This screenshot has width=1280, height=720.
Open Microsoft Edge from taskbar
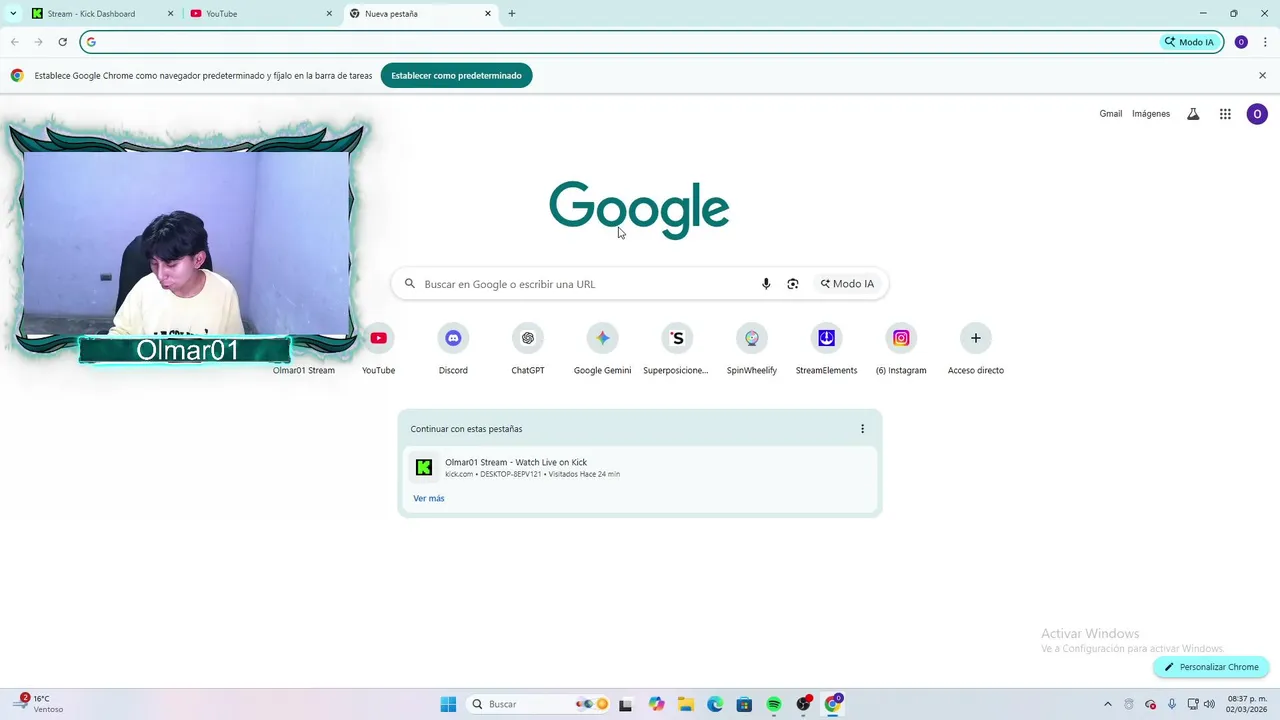pos(715,704)
